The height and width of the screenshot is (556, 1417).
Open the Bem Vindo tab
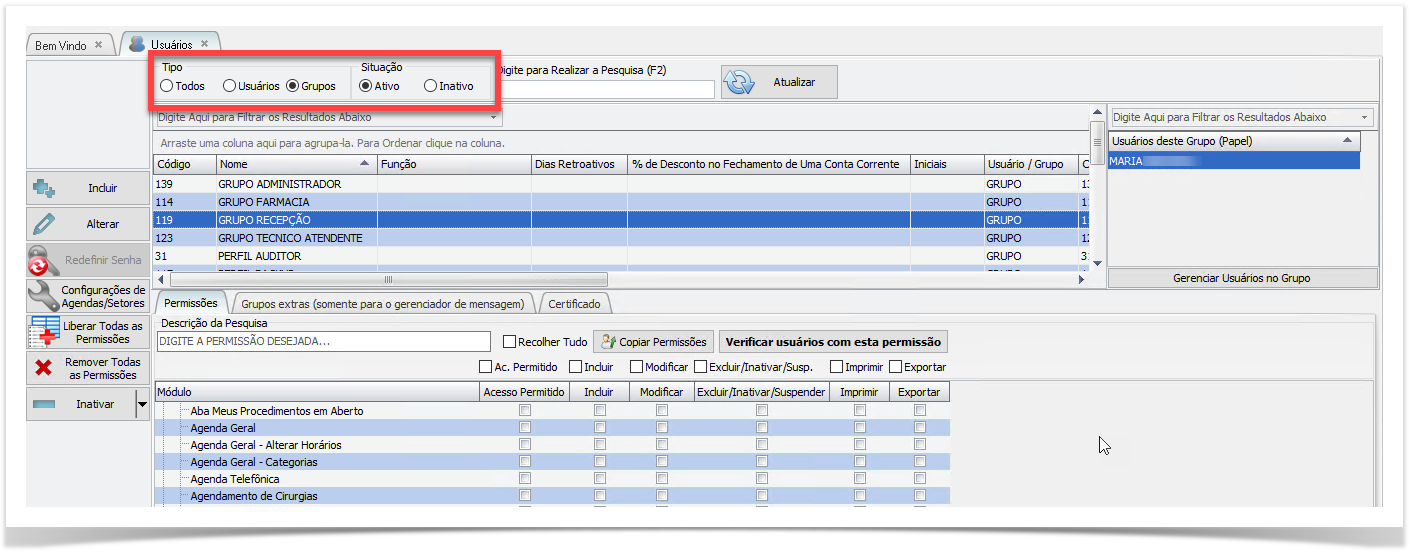pyautogui.click(x=61, y=45)
